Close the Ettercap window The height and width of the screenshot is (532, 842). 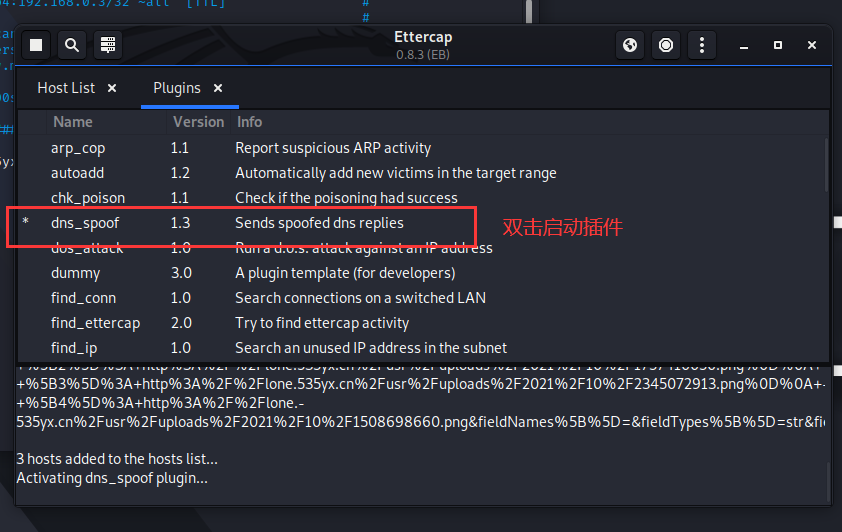point(812,45)
